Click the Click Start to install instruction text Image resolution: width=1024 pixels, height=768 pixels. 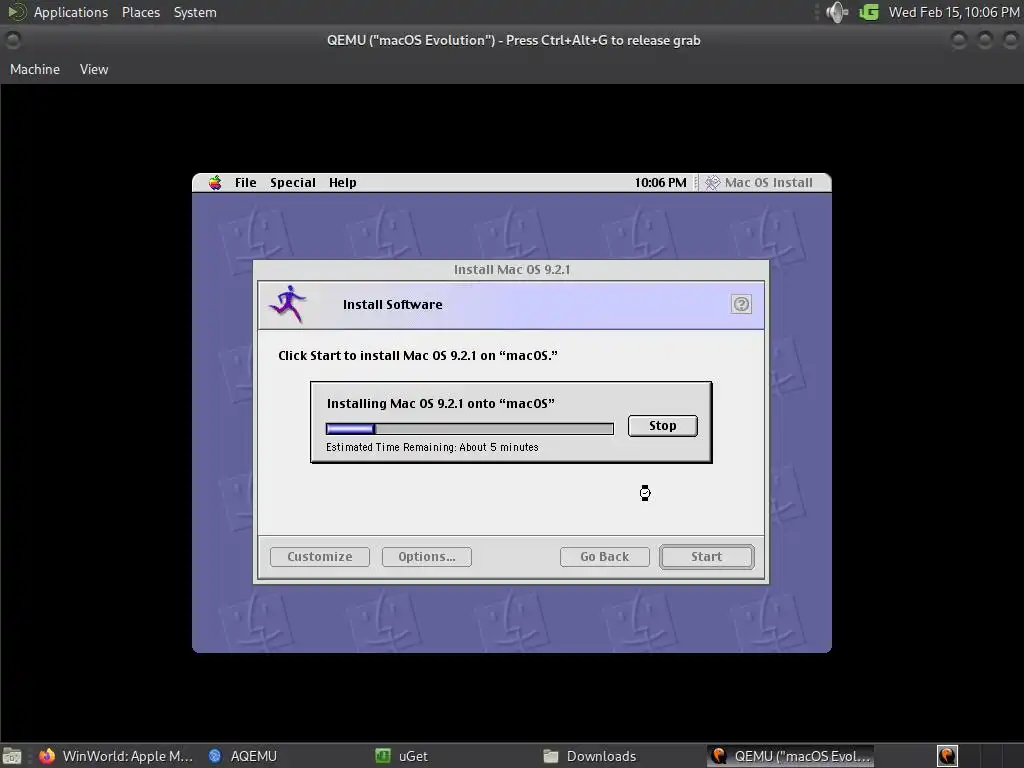click(x=418, y=356)
